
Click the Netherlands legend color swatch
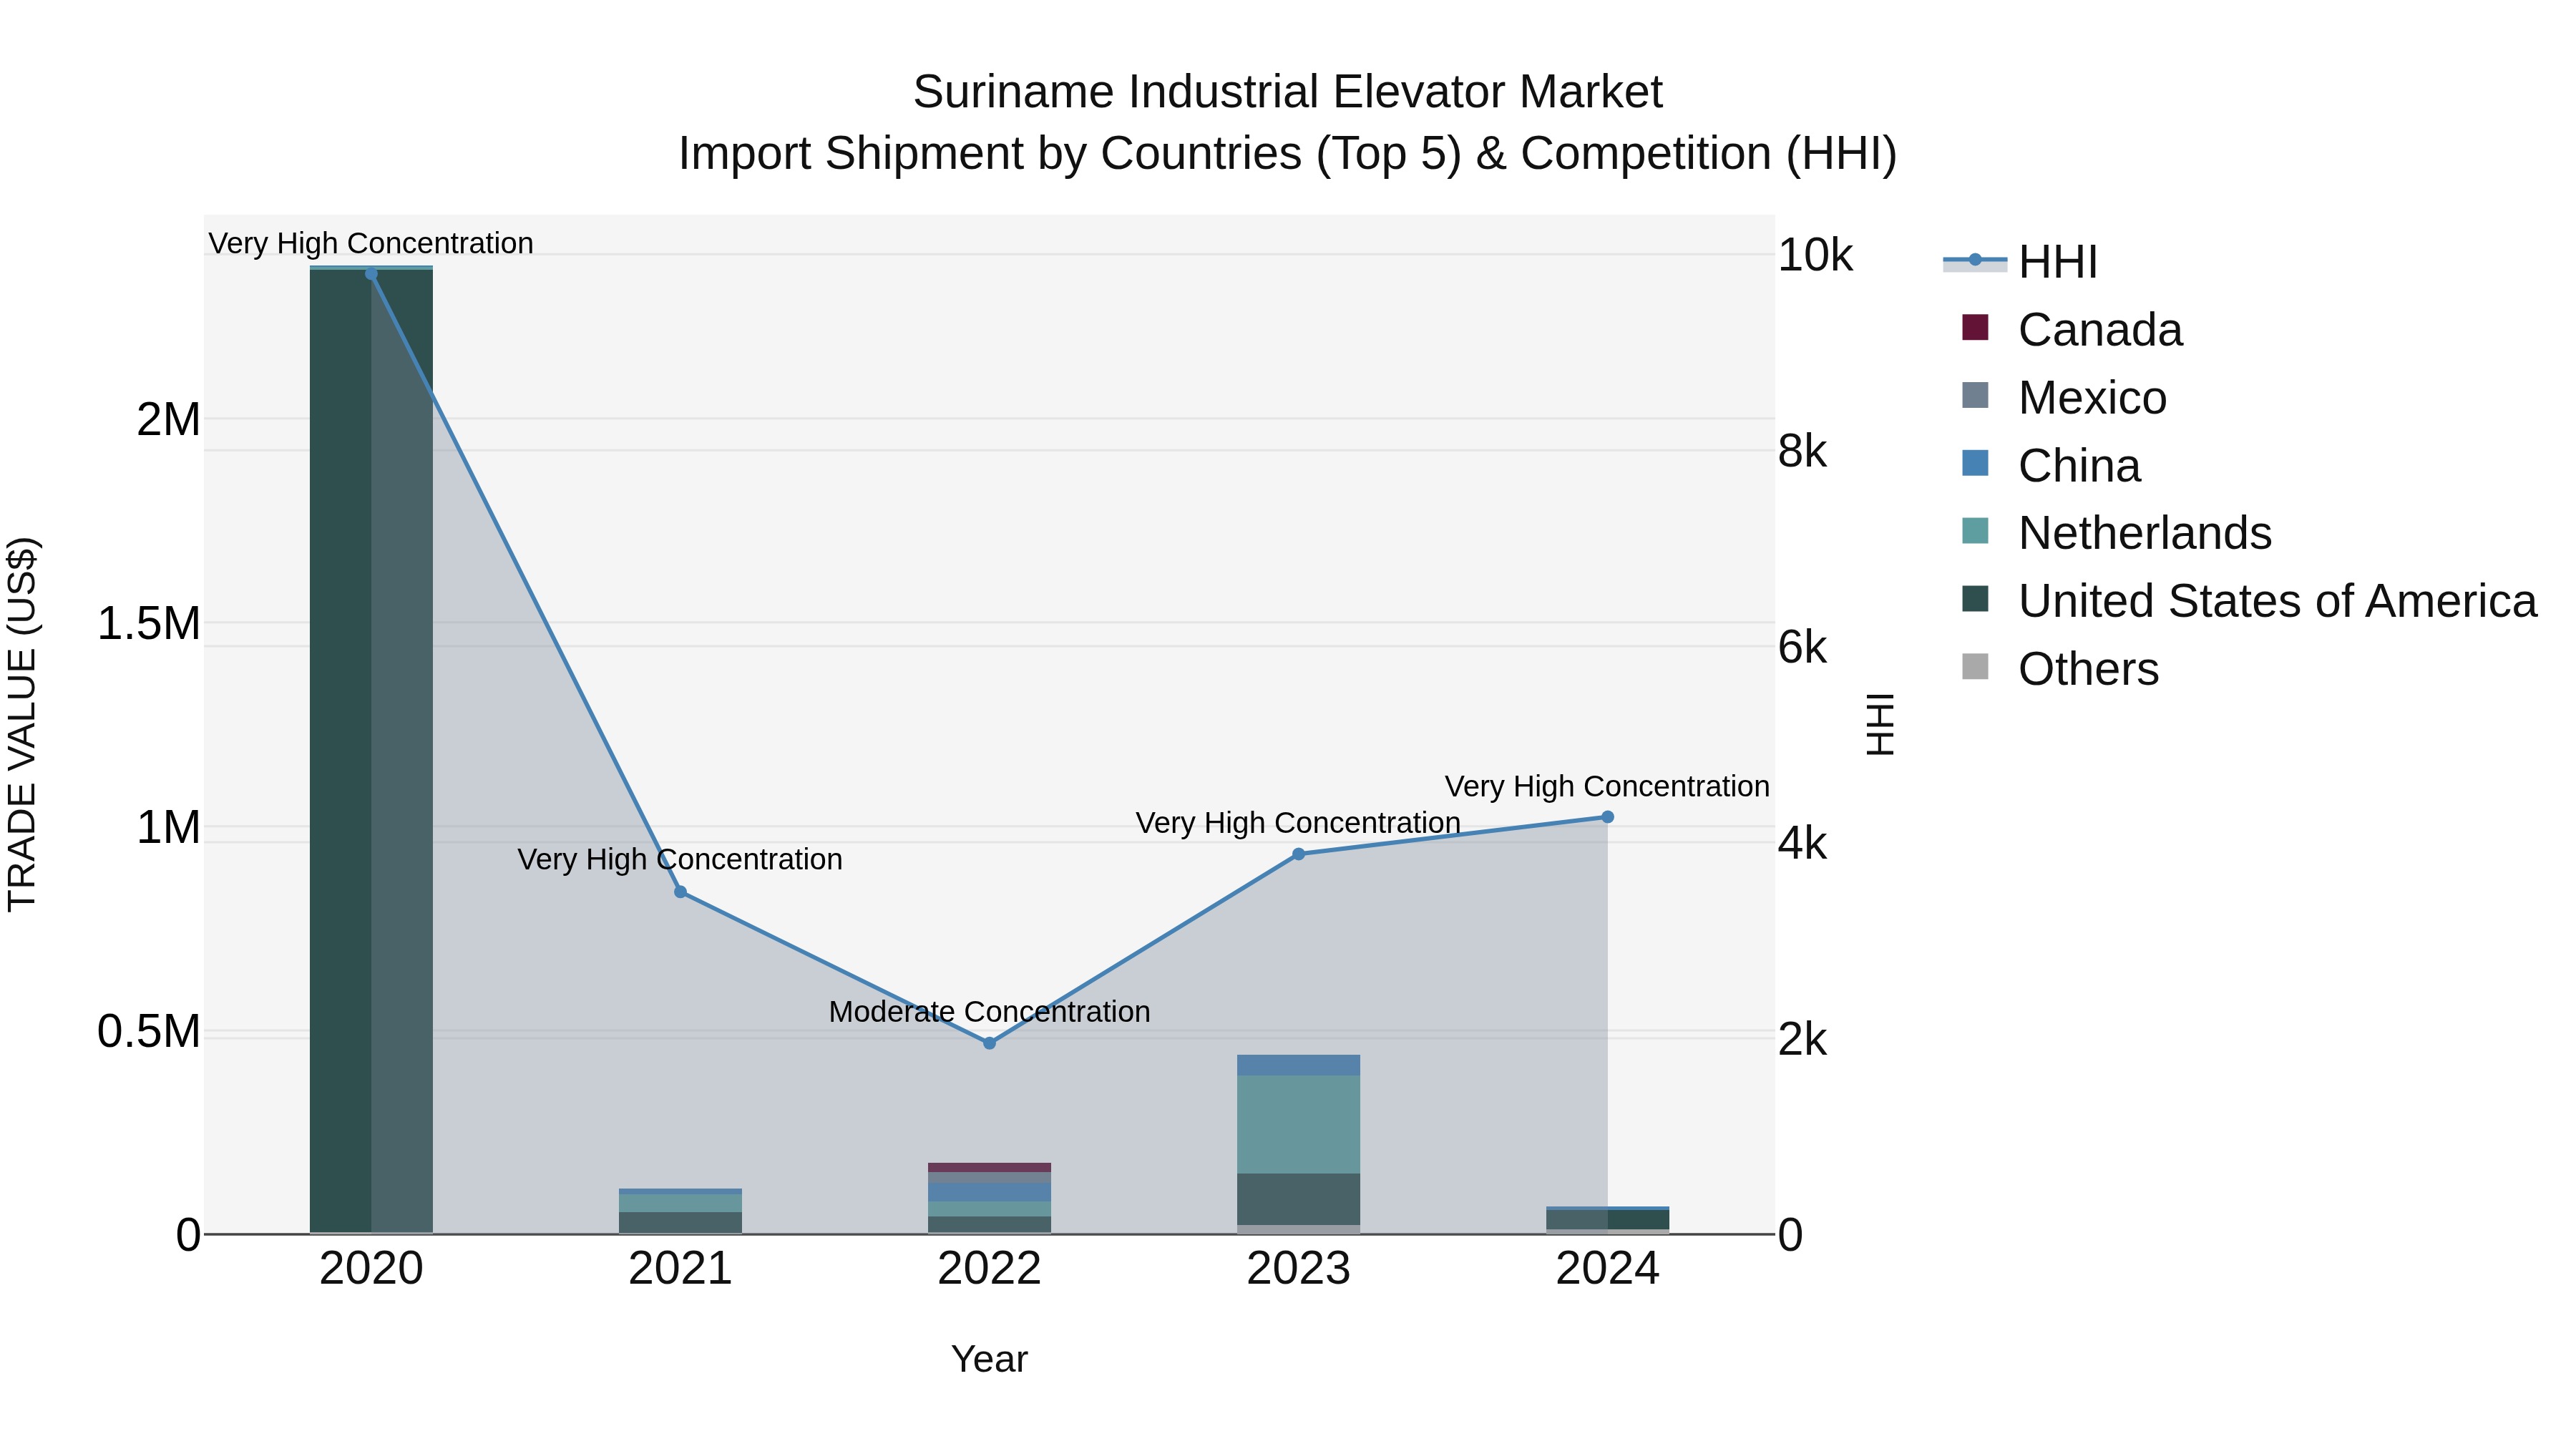[x=1975, y=531]
